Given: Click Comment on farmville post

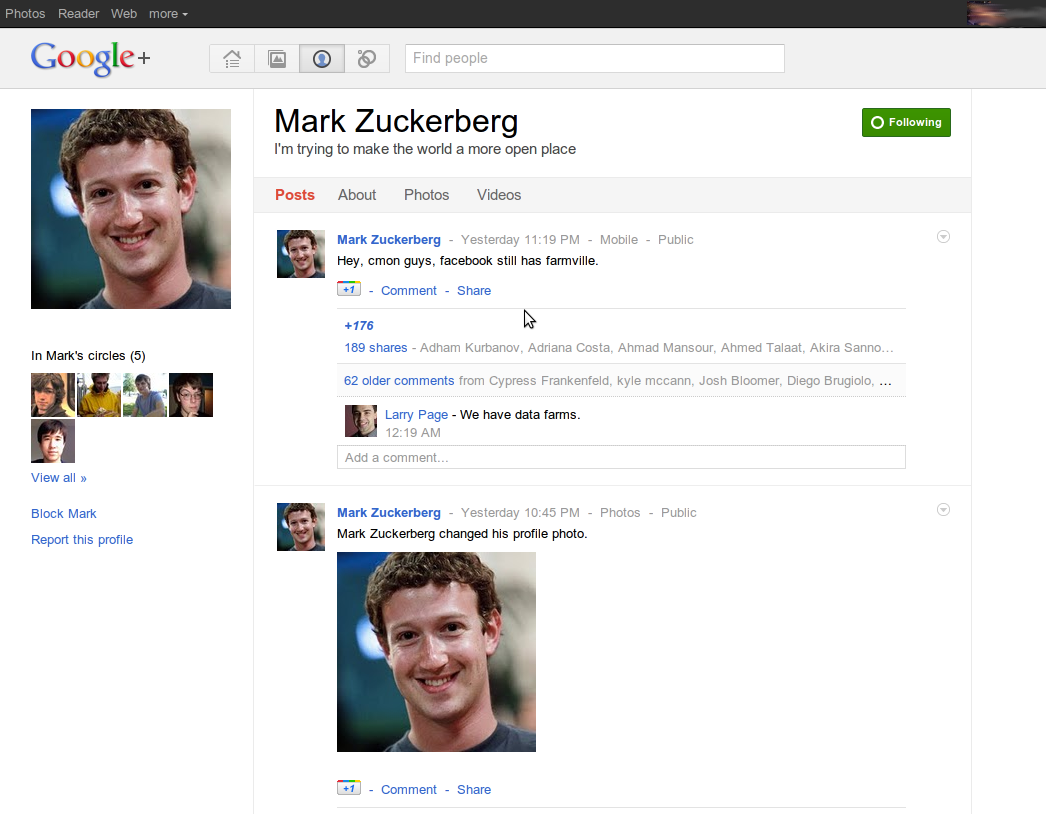Looking at the screenshot, I should tap(409, 290).
